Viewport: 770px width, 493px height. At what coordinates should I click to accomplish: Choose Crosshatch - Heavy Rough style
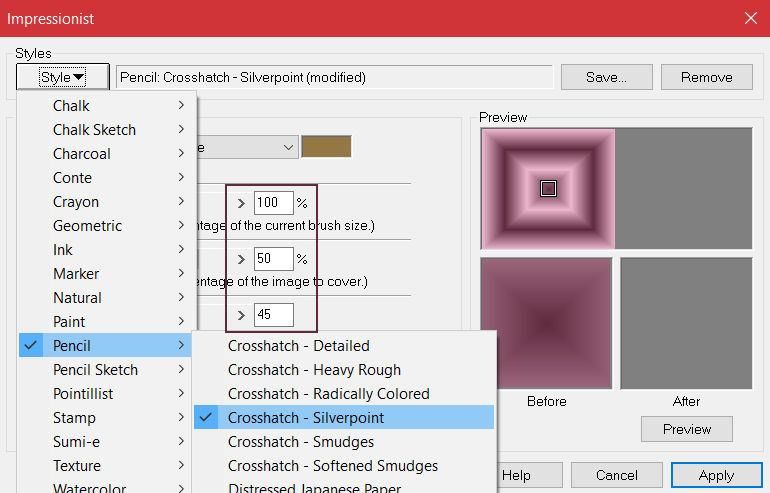(344, 370)
